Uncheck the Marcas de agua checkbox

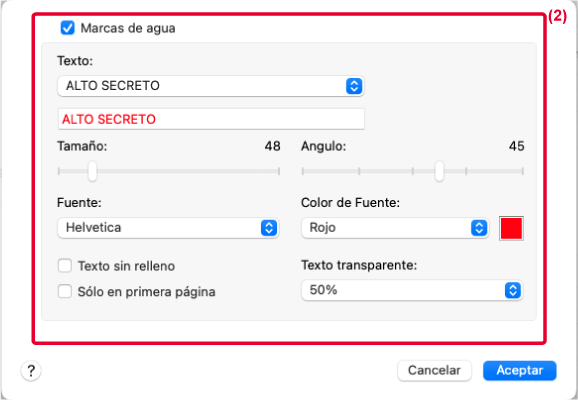(68, 28)
